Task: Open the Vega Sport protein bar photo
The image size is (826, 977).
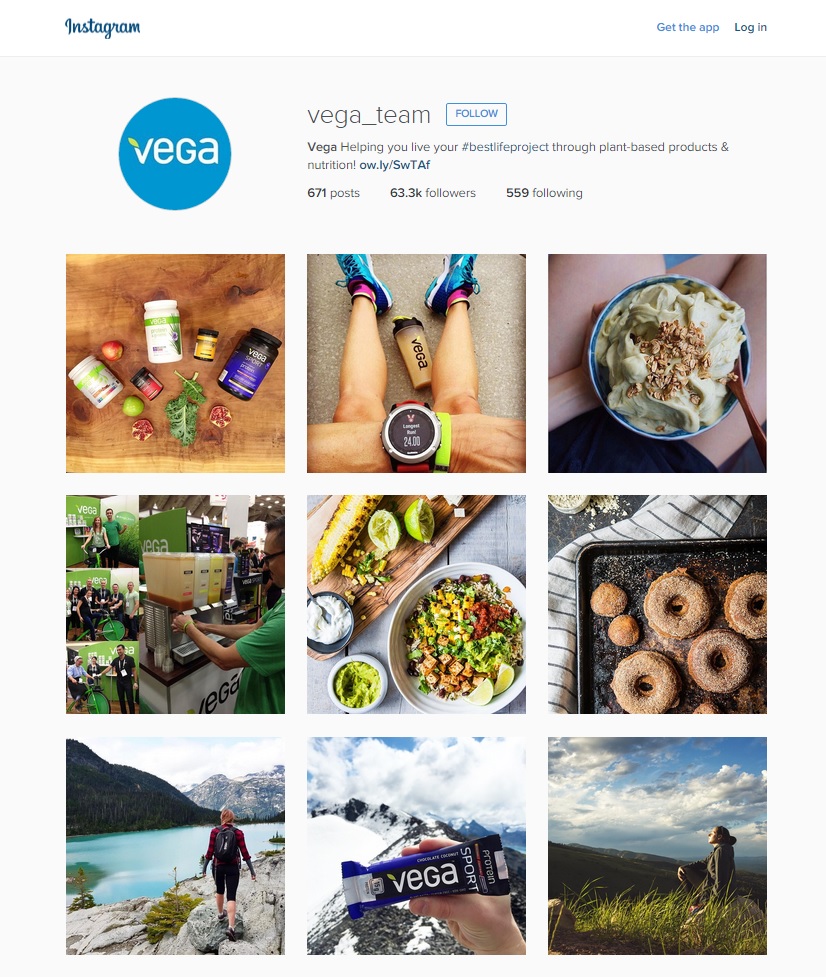Action: [x=416, y=846]
